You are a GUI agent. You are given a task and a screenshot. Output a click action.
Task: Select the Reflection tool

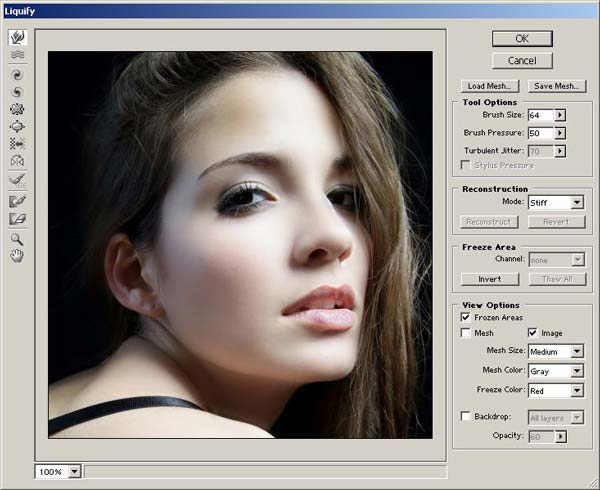[17, 161]
